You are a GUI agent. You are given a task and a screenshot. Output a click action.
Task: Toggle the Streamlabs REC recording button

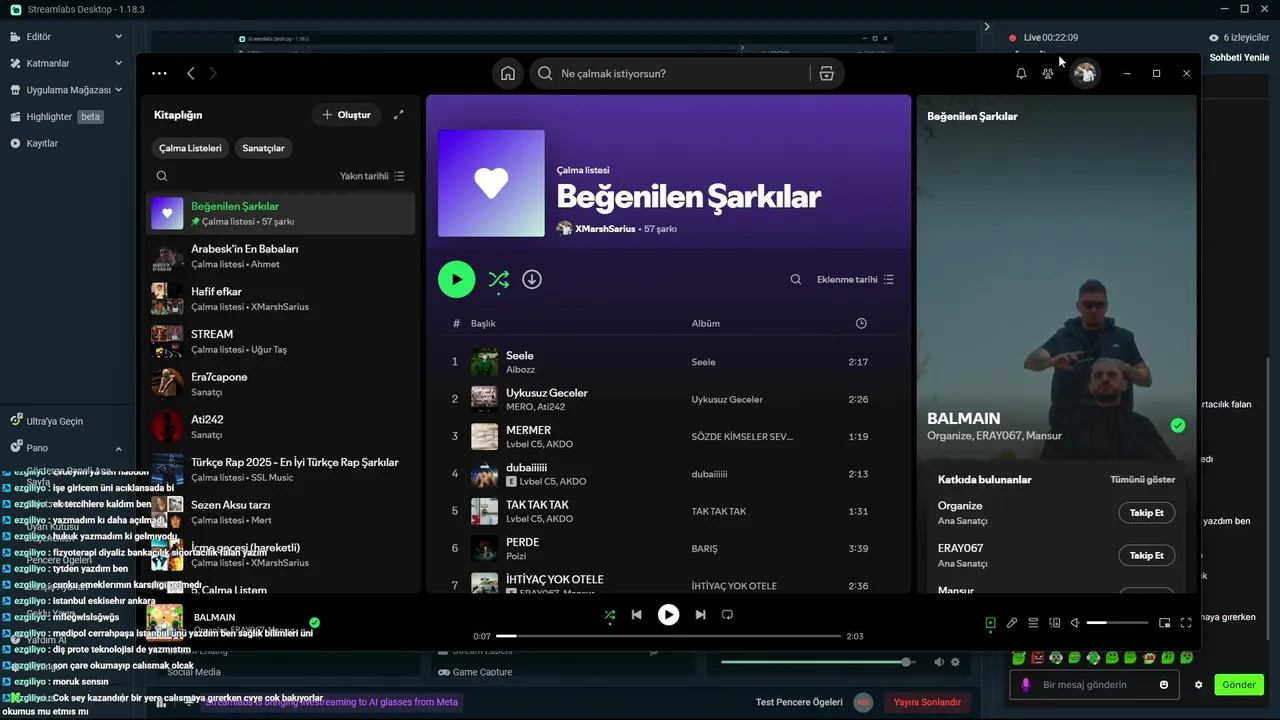(863, 702)
